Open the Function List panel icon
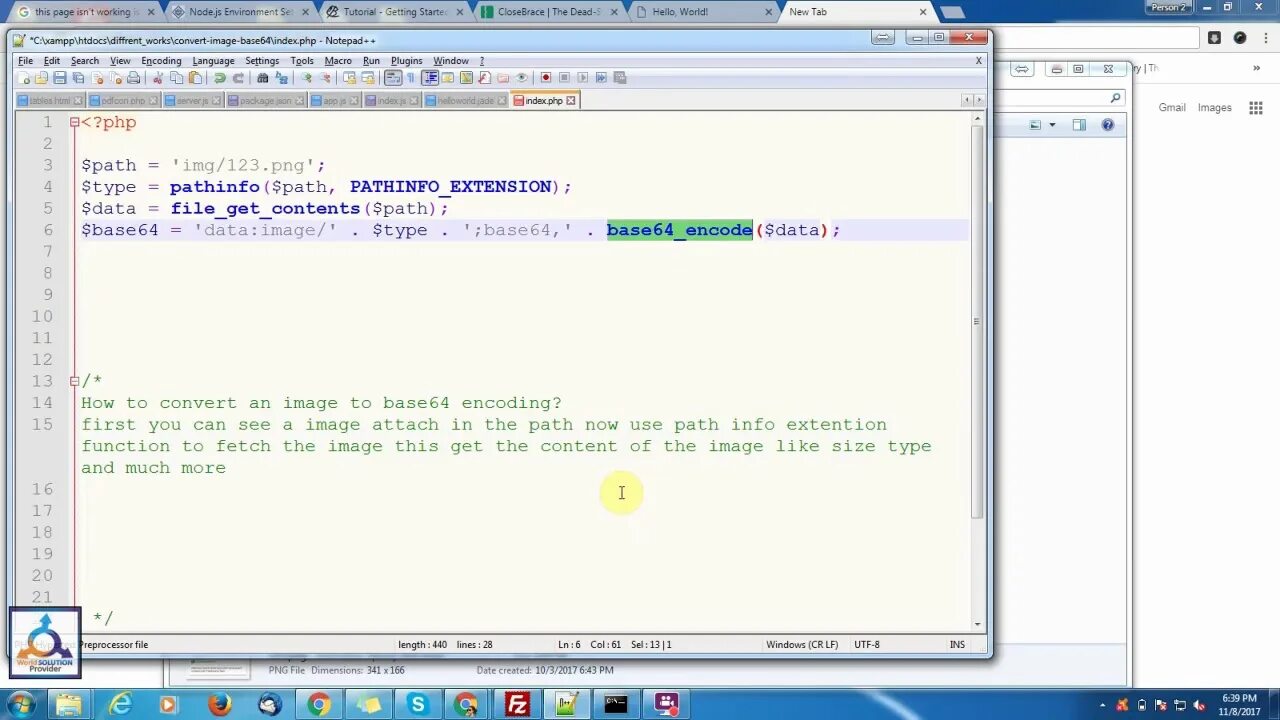This screenshot has width=1280, height=720. pos(484,78)
